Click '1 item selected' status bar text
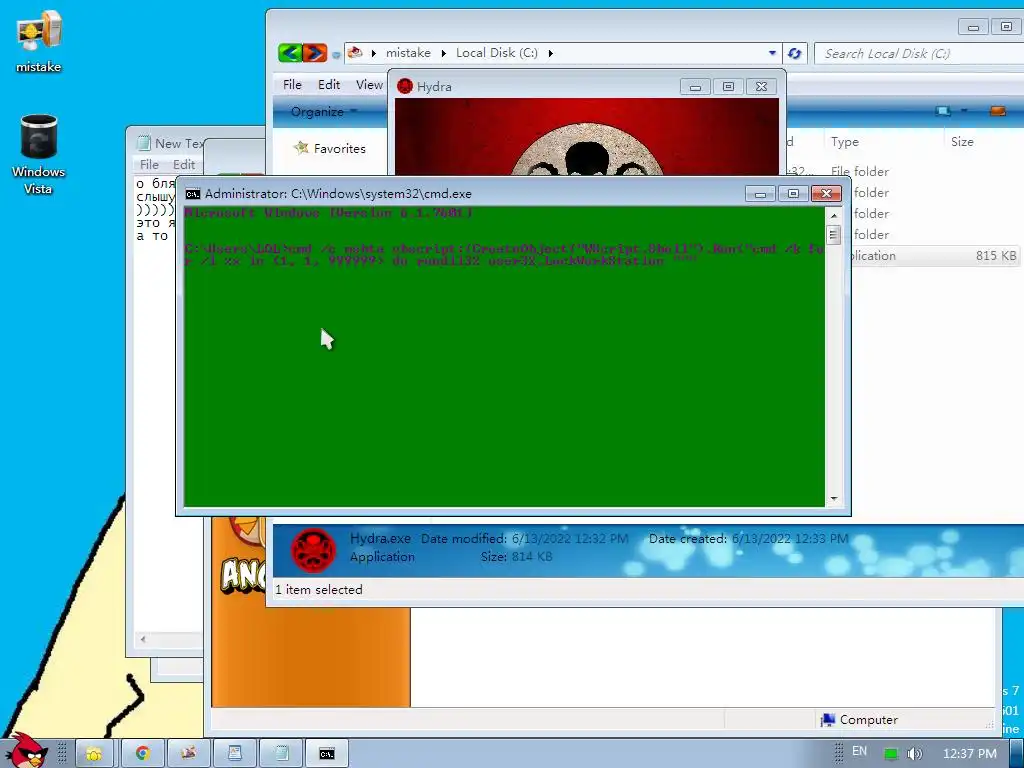 319,590
